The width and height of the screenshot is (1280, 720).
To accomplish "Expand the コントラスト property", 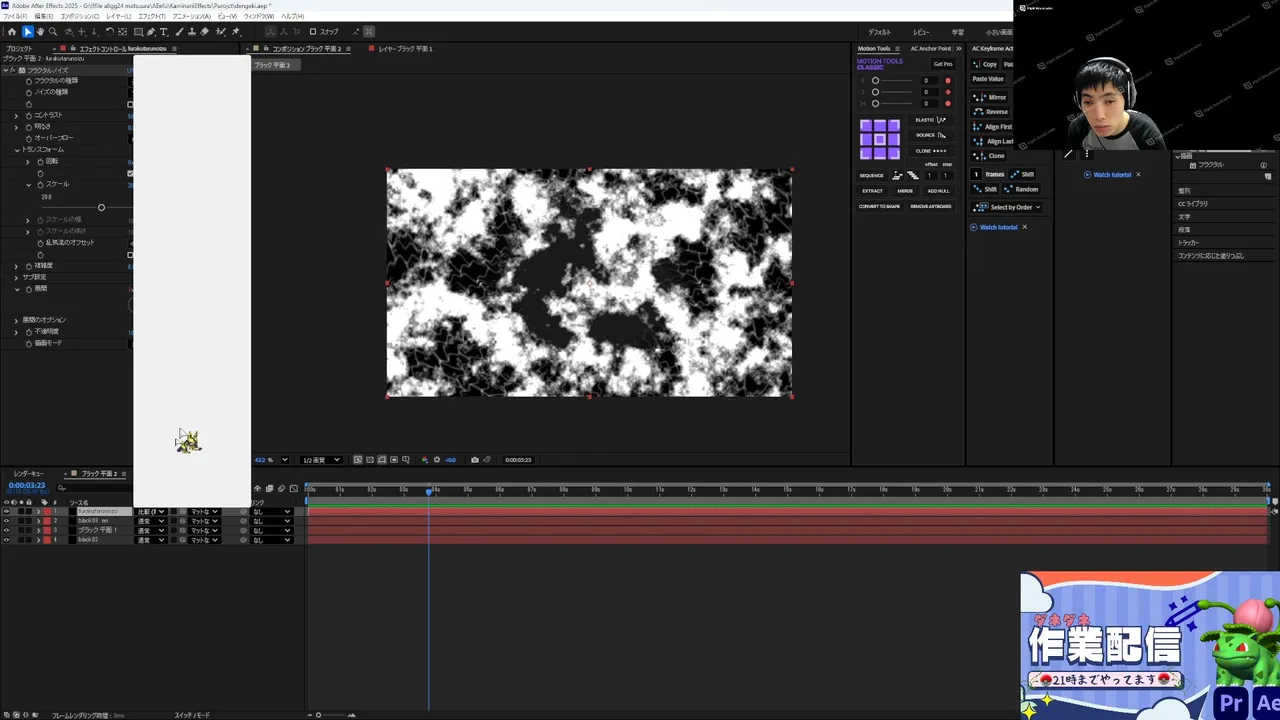I will pyautogui.click(x=16, y=116).
